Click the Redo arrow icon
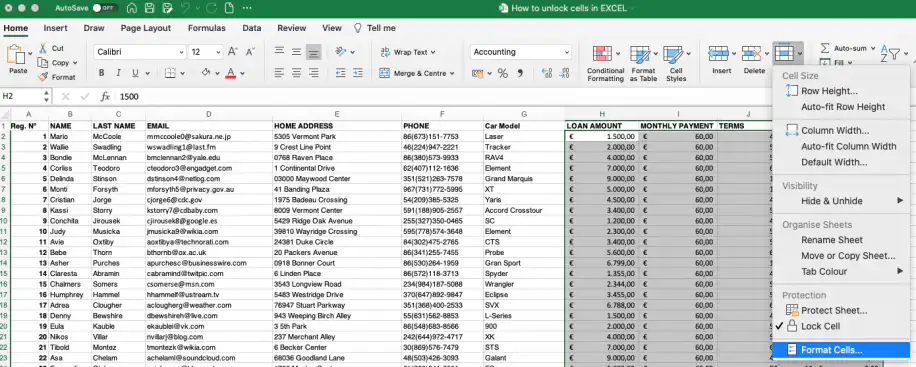 point(211,8)
